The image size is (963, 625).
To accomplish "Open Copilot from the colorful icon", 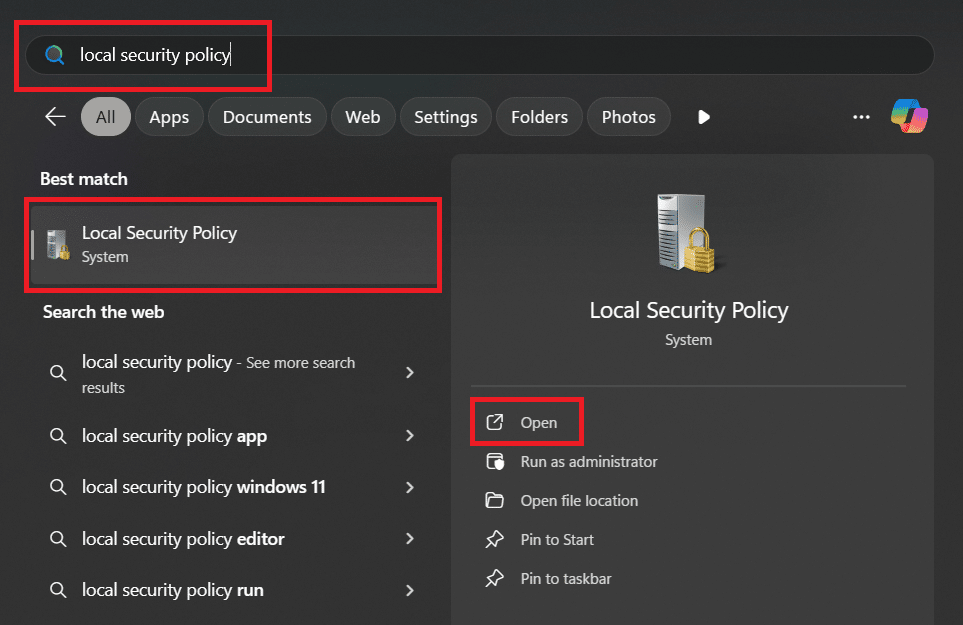I will [x=909, y=117].
